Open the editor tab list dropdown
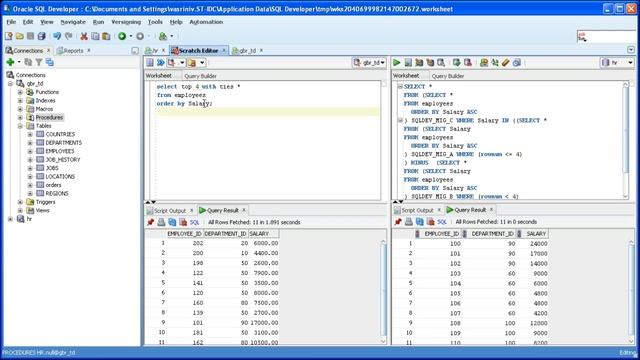640x360 pixels. coord(631,50)
